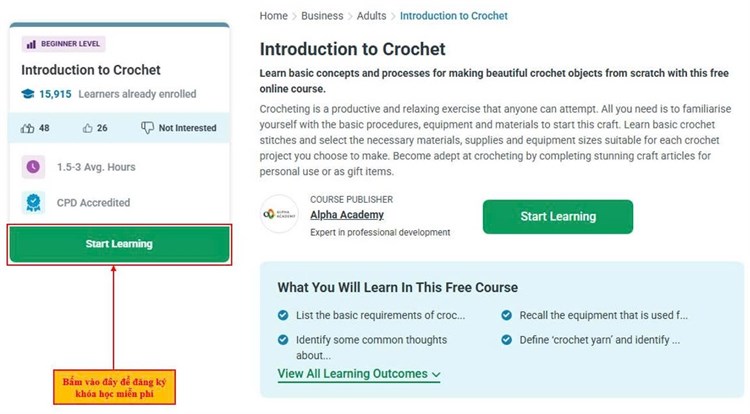The width and height of the screenshot is (750, 414).
Task: Click the Beginner Level badge
Action: click(63, 44)
